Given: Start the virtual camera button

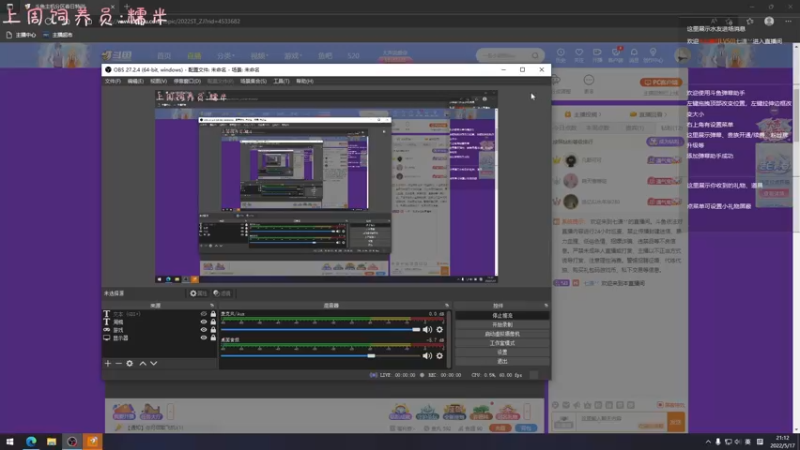Looking at the screenshot, I should [502, 334].
